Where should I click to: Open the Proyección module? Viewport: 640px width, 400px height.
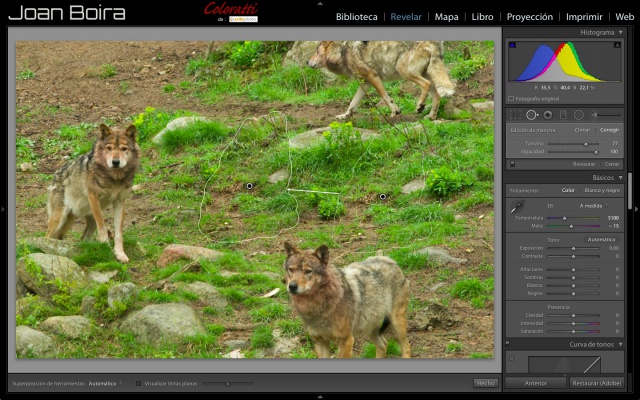click(x=529, y=17)
